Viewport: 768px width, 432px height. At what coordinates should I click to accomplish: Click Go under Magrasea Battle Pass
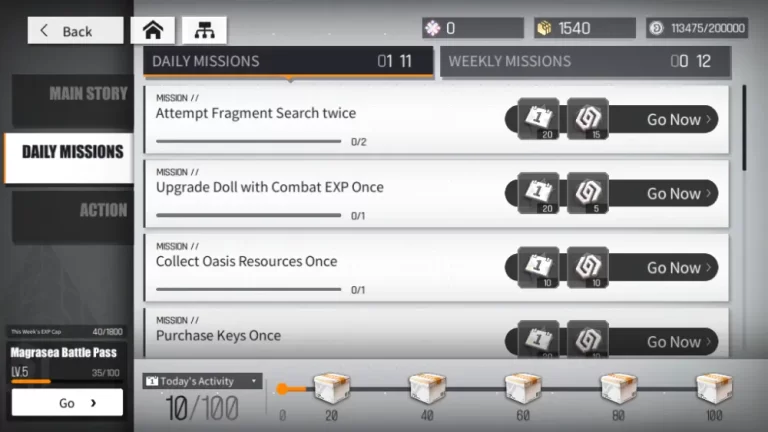point(67,403)
